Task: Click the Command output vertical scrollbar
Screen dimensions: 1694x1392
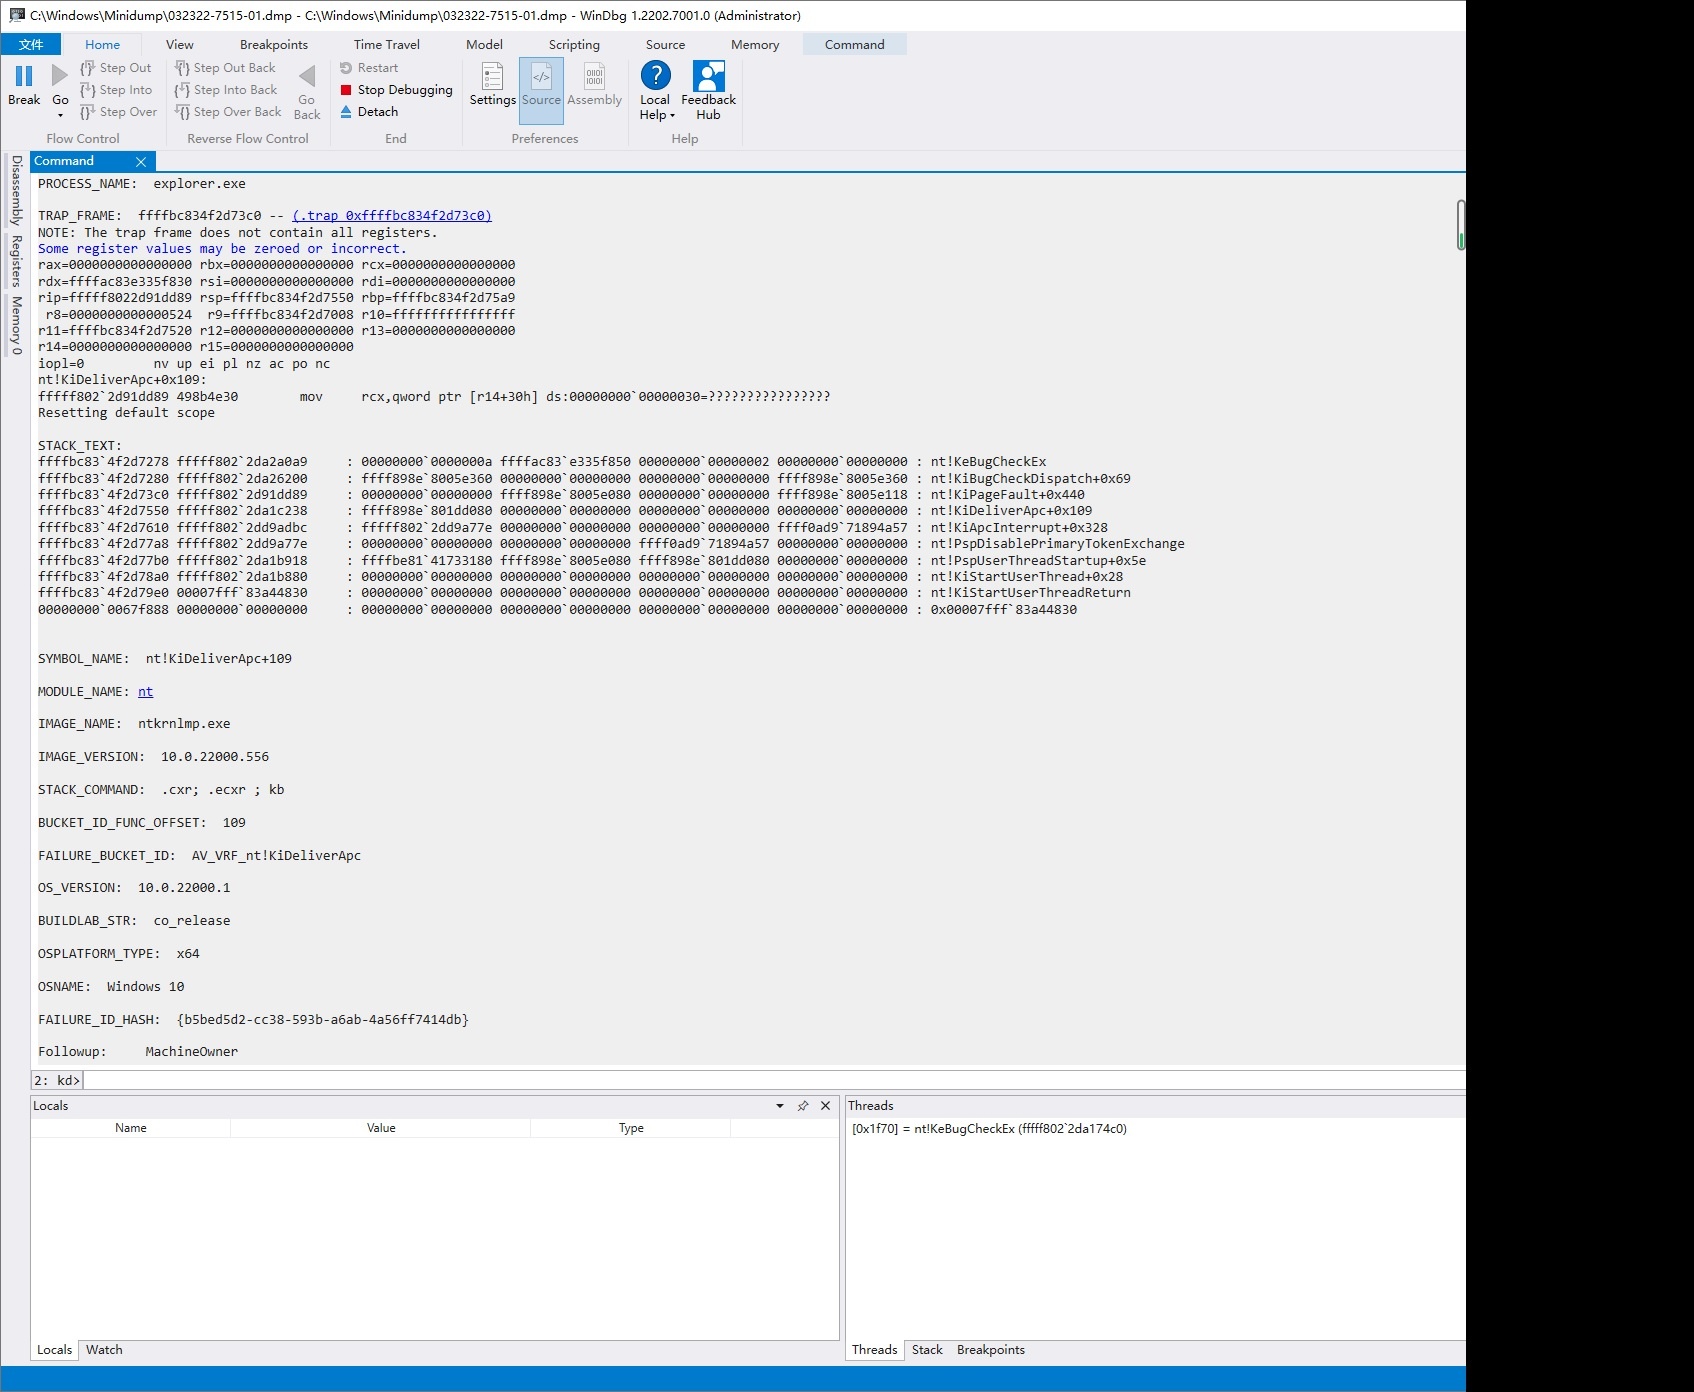Action: (1461, 225)
